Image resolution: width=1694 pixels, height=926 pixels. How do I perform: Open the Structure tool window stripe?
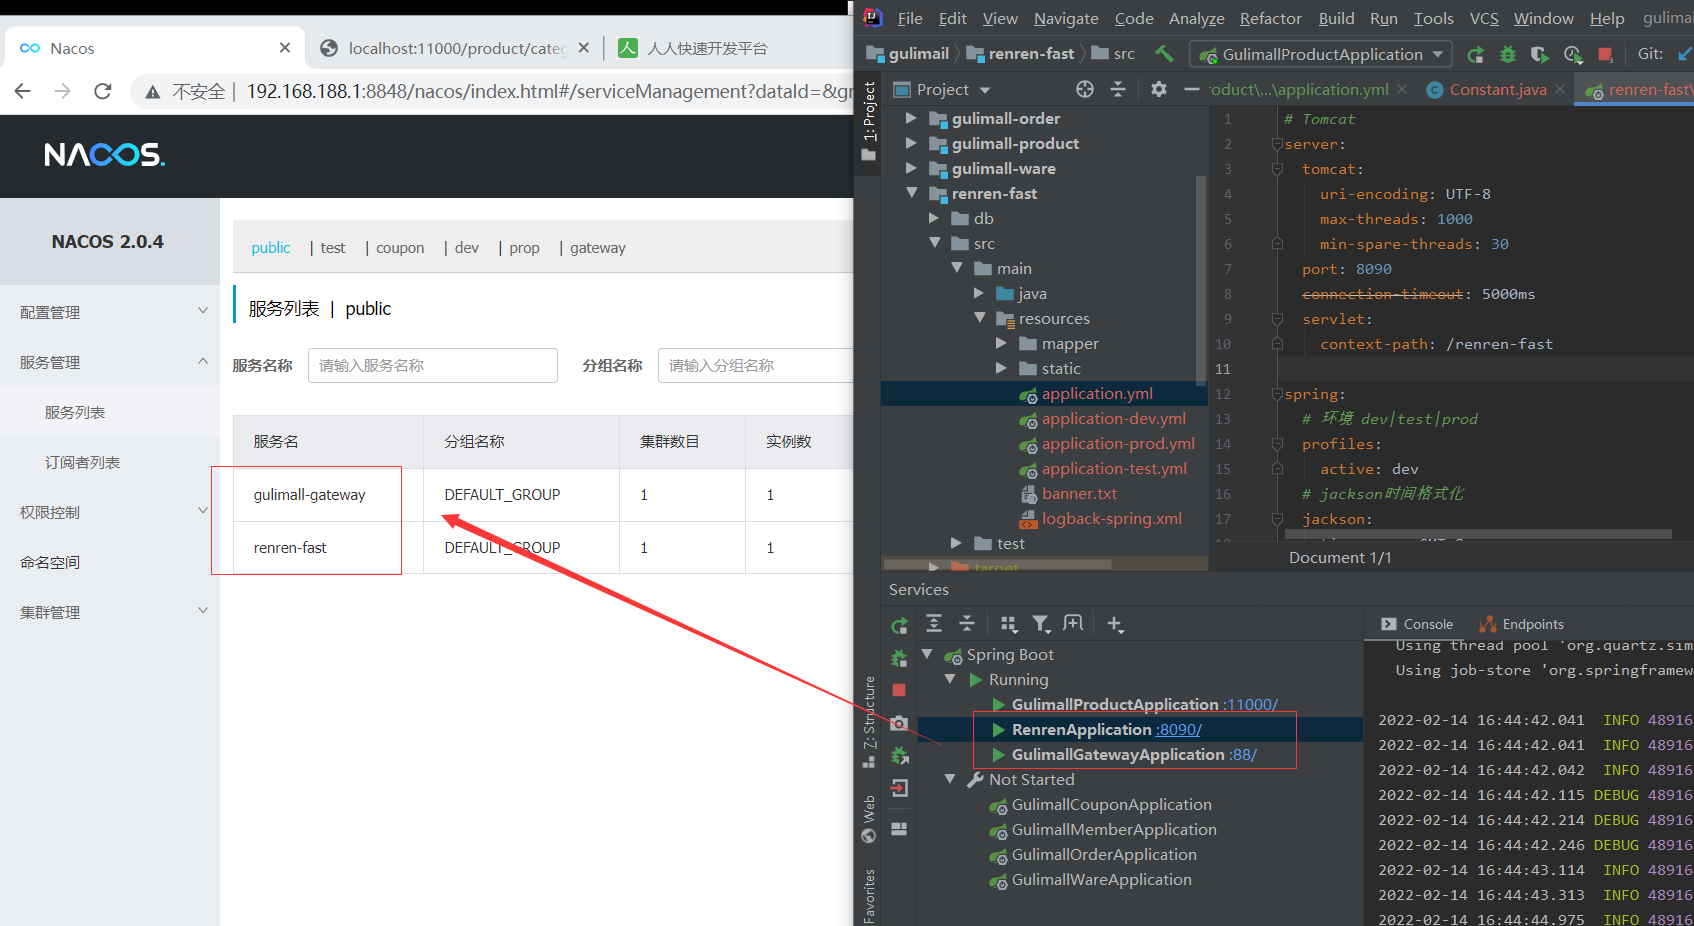point(869,722)
